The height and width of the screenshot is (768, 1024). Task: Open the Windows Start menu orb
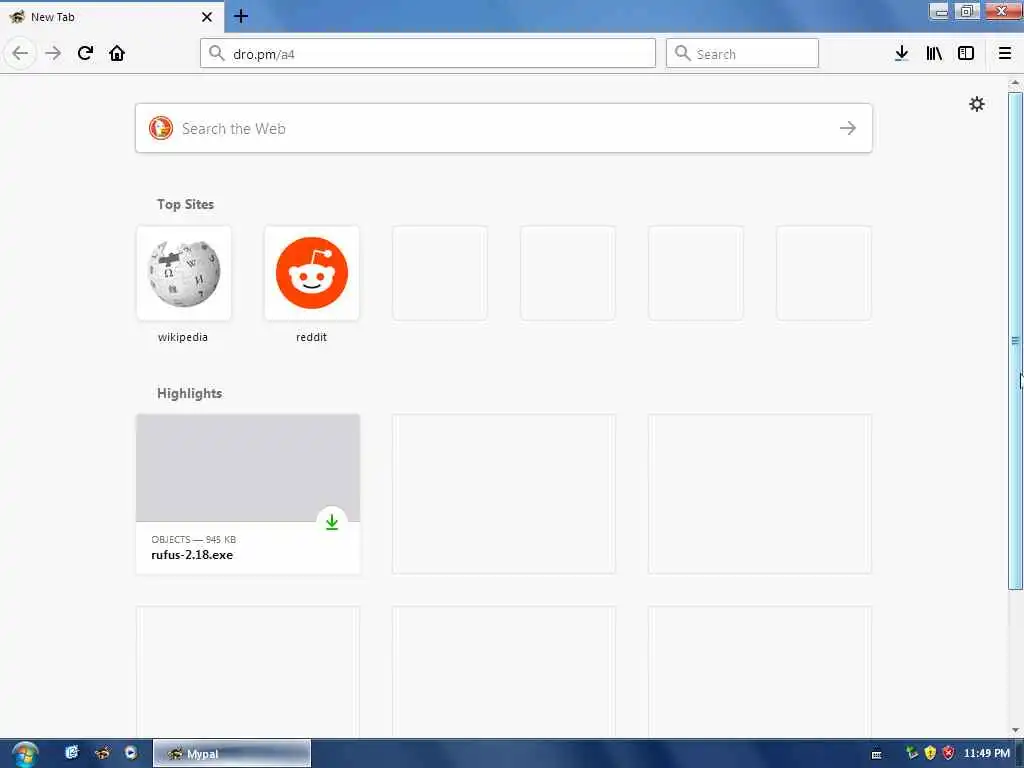click(x=25, y=754)
